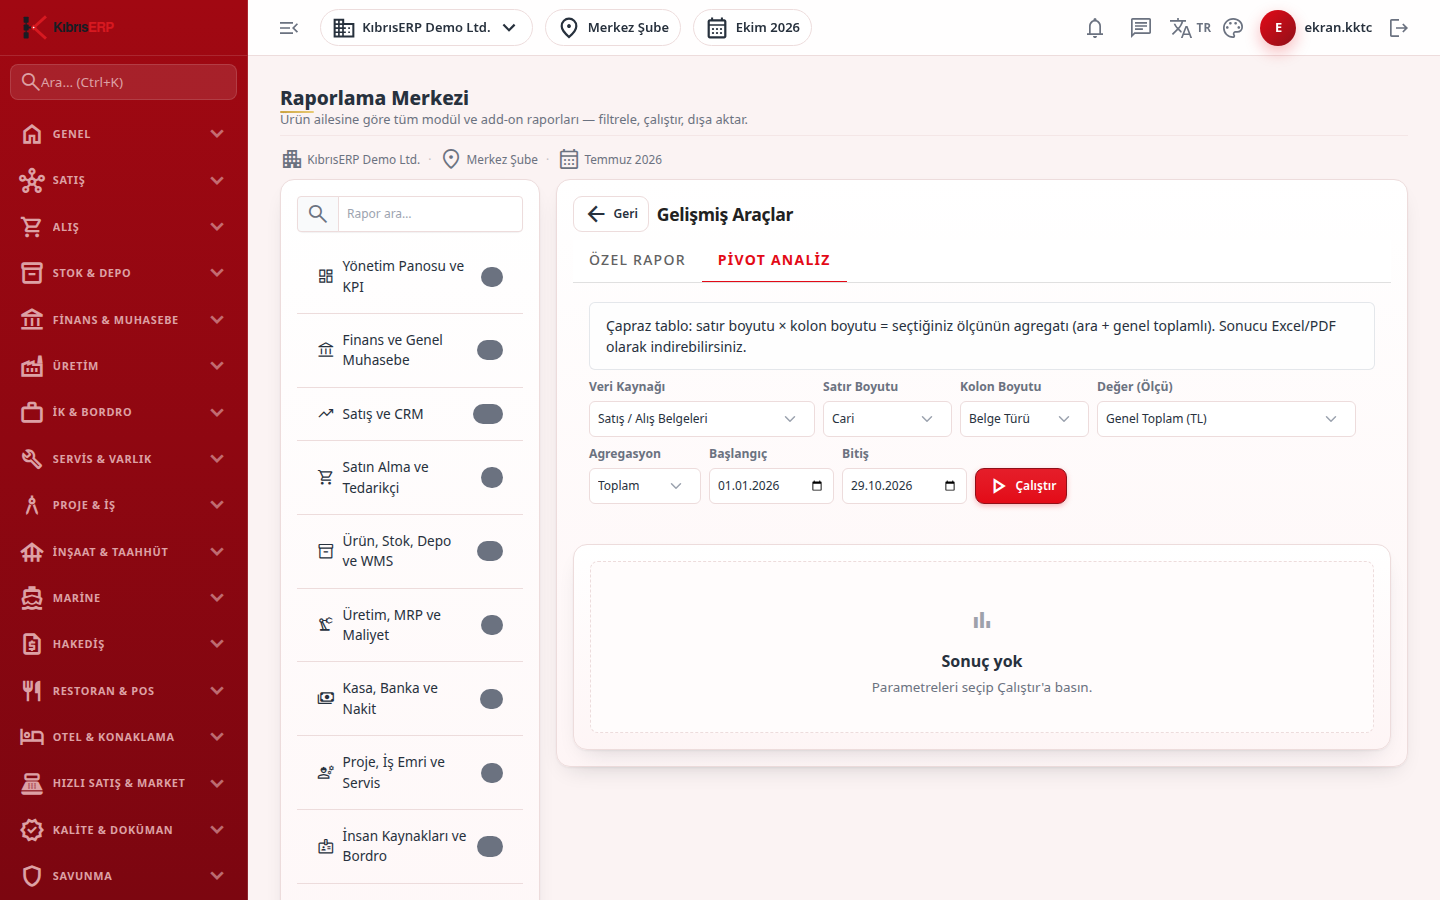This screenshot has height=900, width=1440.
Task: Expand HAKEDİŞ menu chevron
Action: click(217, 644)
